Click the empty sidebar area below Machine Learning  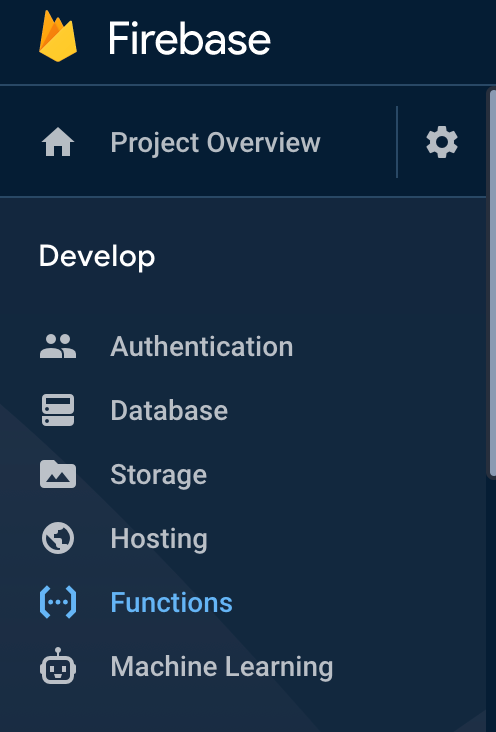(x=243, y=712)
